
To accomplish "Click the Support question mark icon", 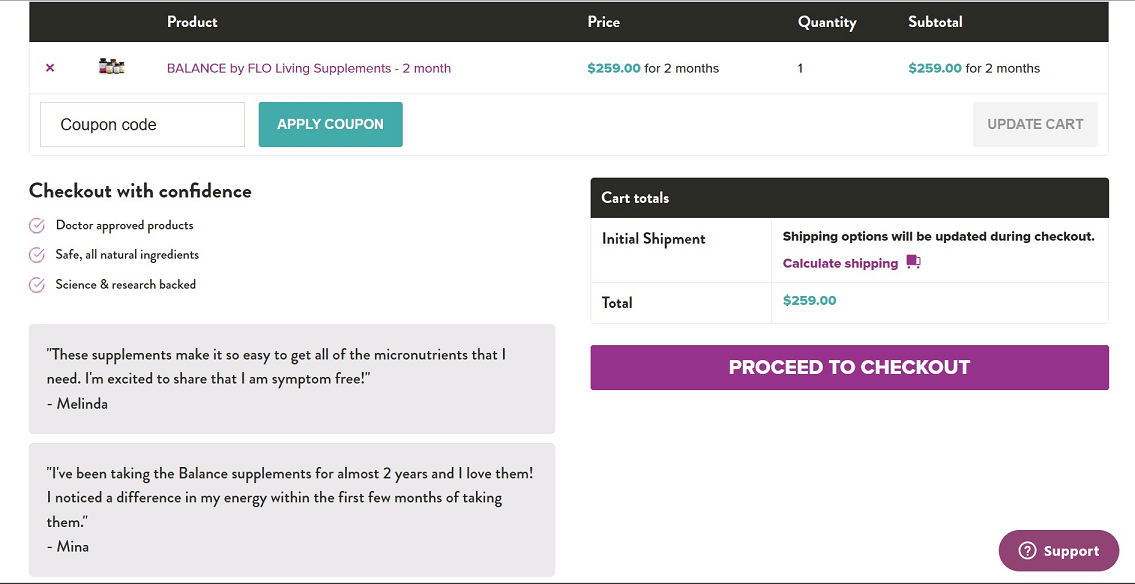I will (x=1026, y=551).
